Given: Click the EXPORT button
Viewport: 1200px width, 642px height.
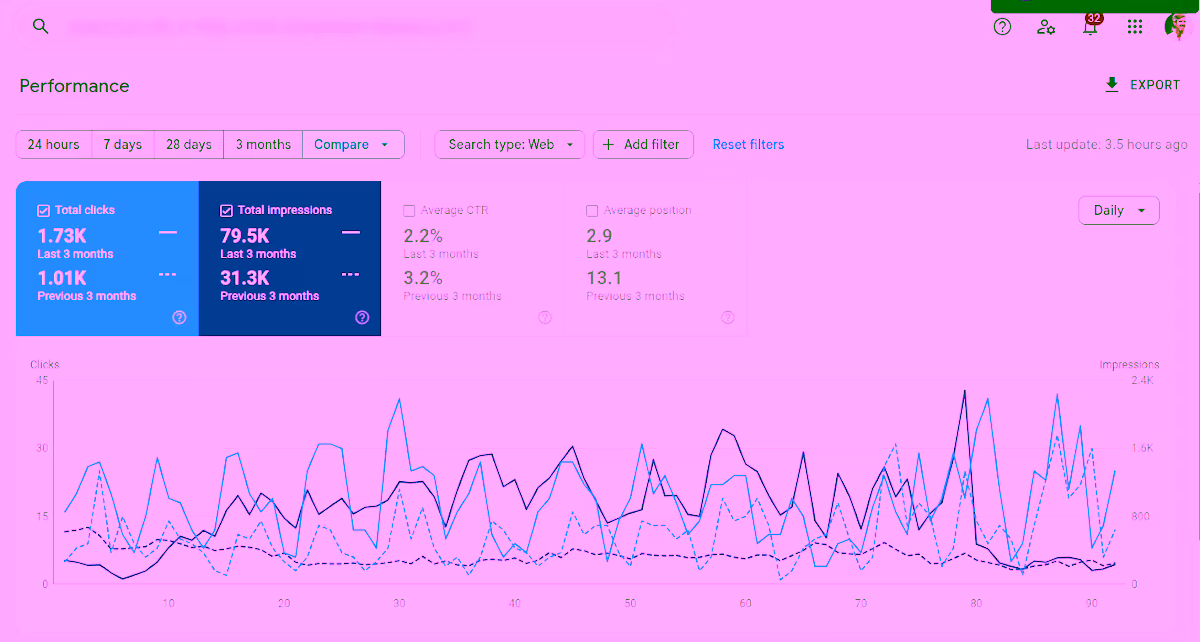Looking at the screenshot, I should point(1142,85).
